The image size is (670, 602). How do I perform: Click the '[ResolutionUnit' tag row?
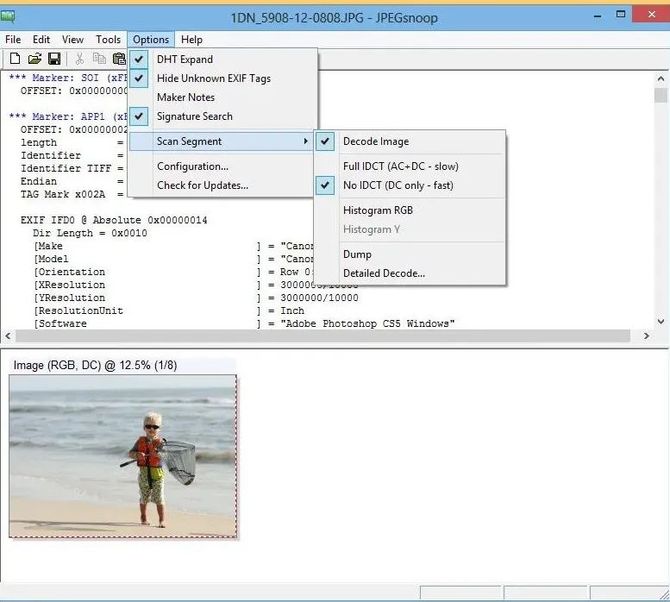169,311
